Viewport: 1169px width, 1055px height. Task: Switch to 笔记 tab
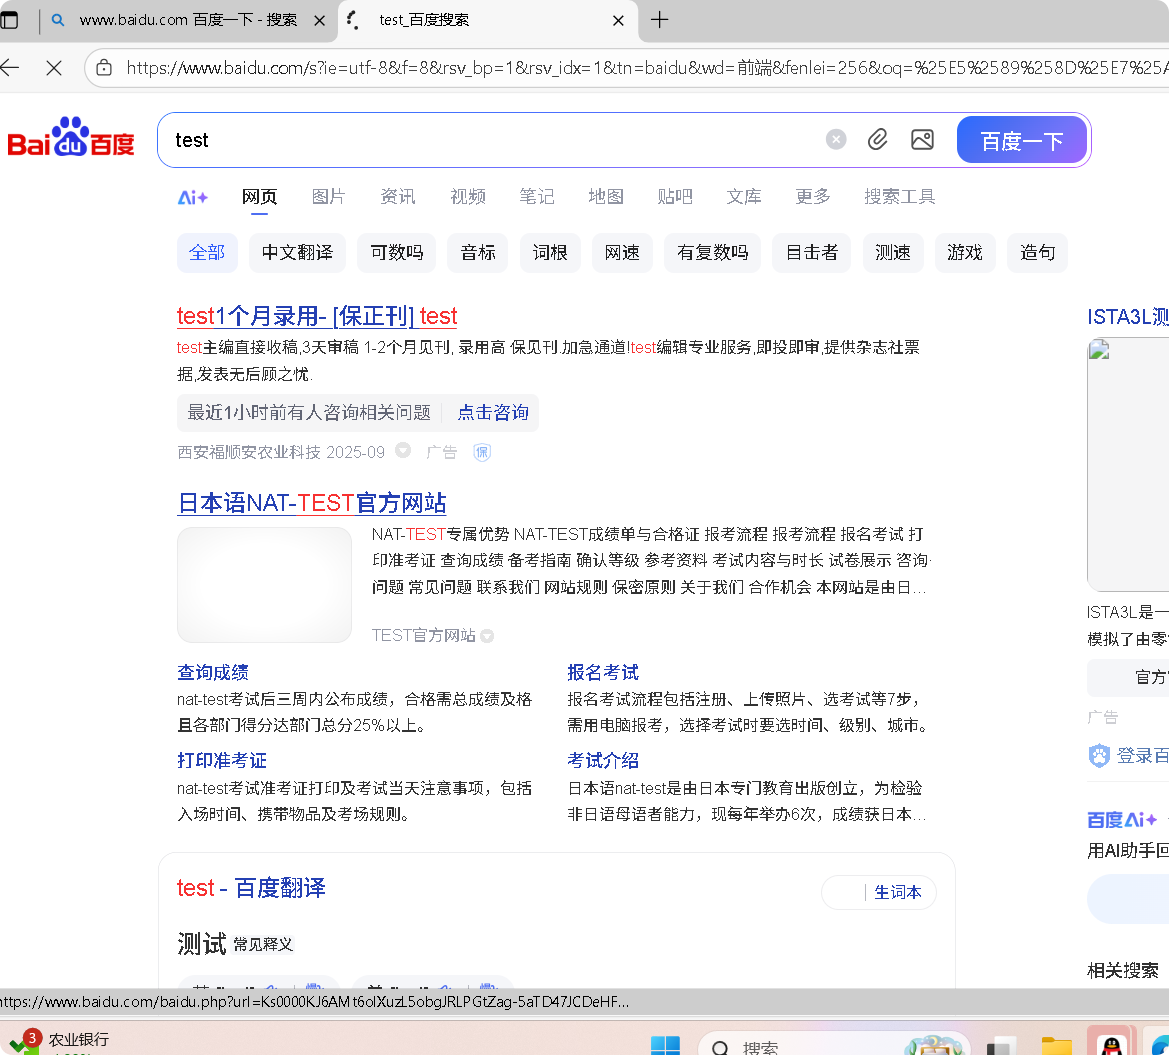537,196
